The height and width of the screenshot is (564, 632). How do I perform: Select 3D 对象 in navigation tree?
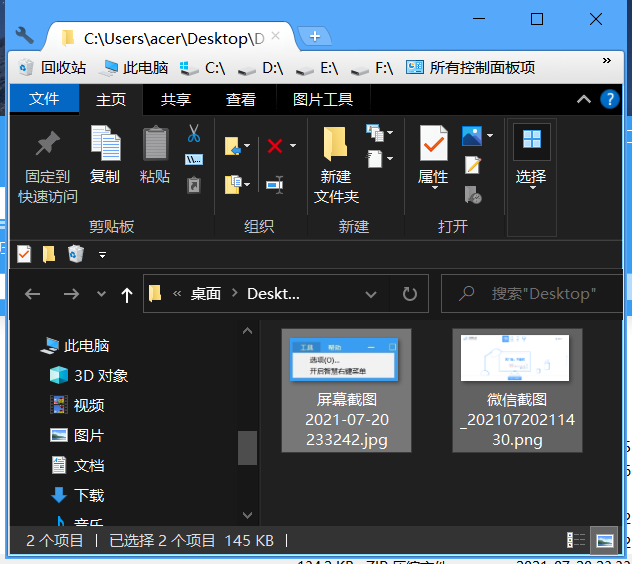coord(89,375)
